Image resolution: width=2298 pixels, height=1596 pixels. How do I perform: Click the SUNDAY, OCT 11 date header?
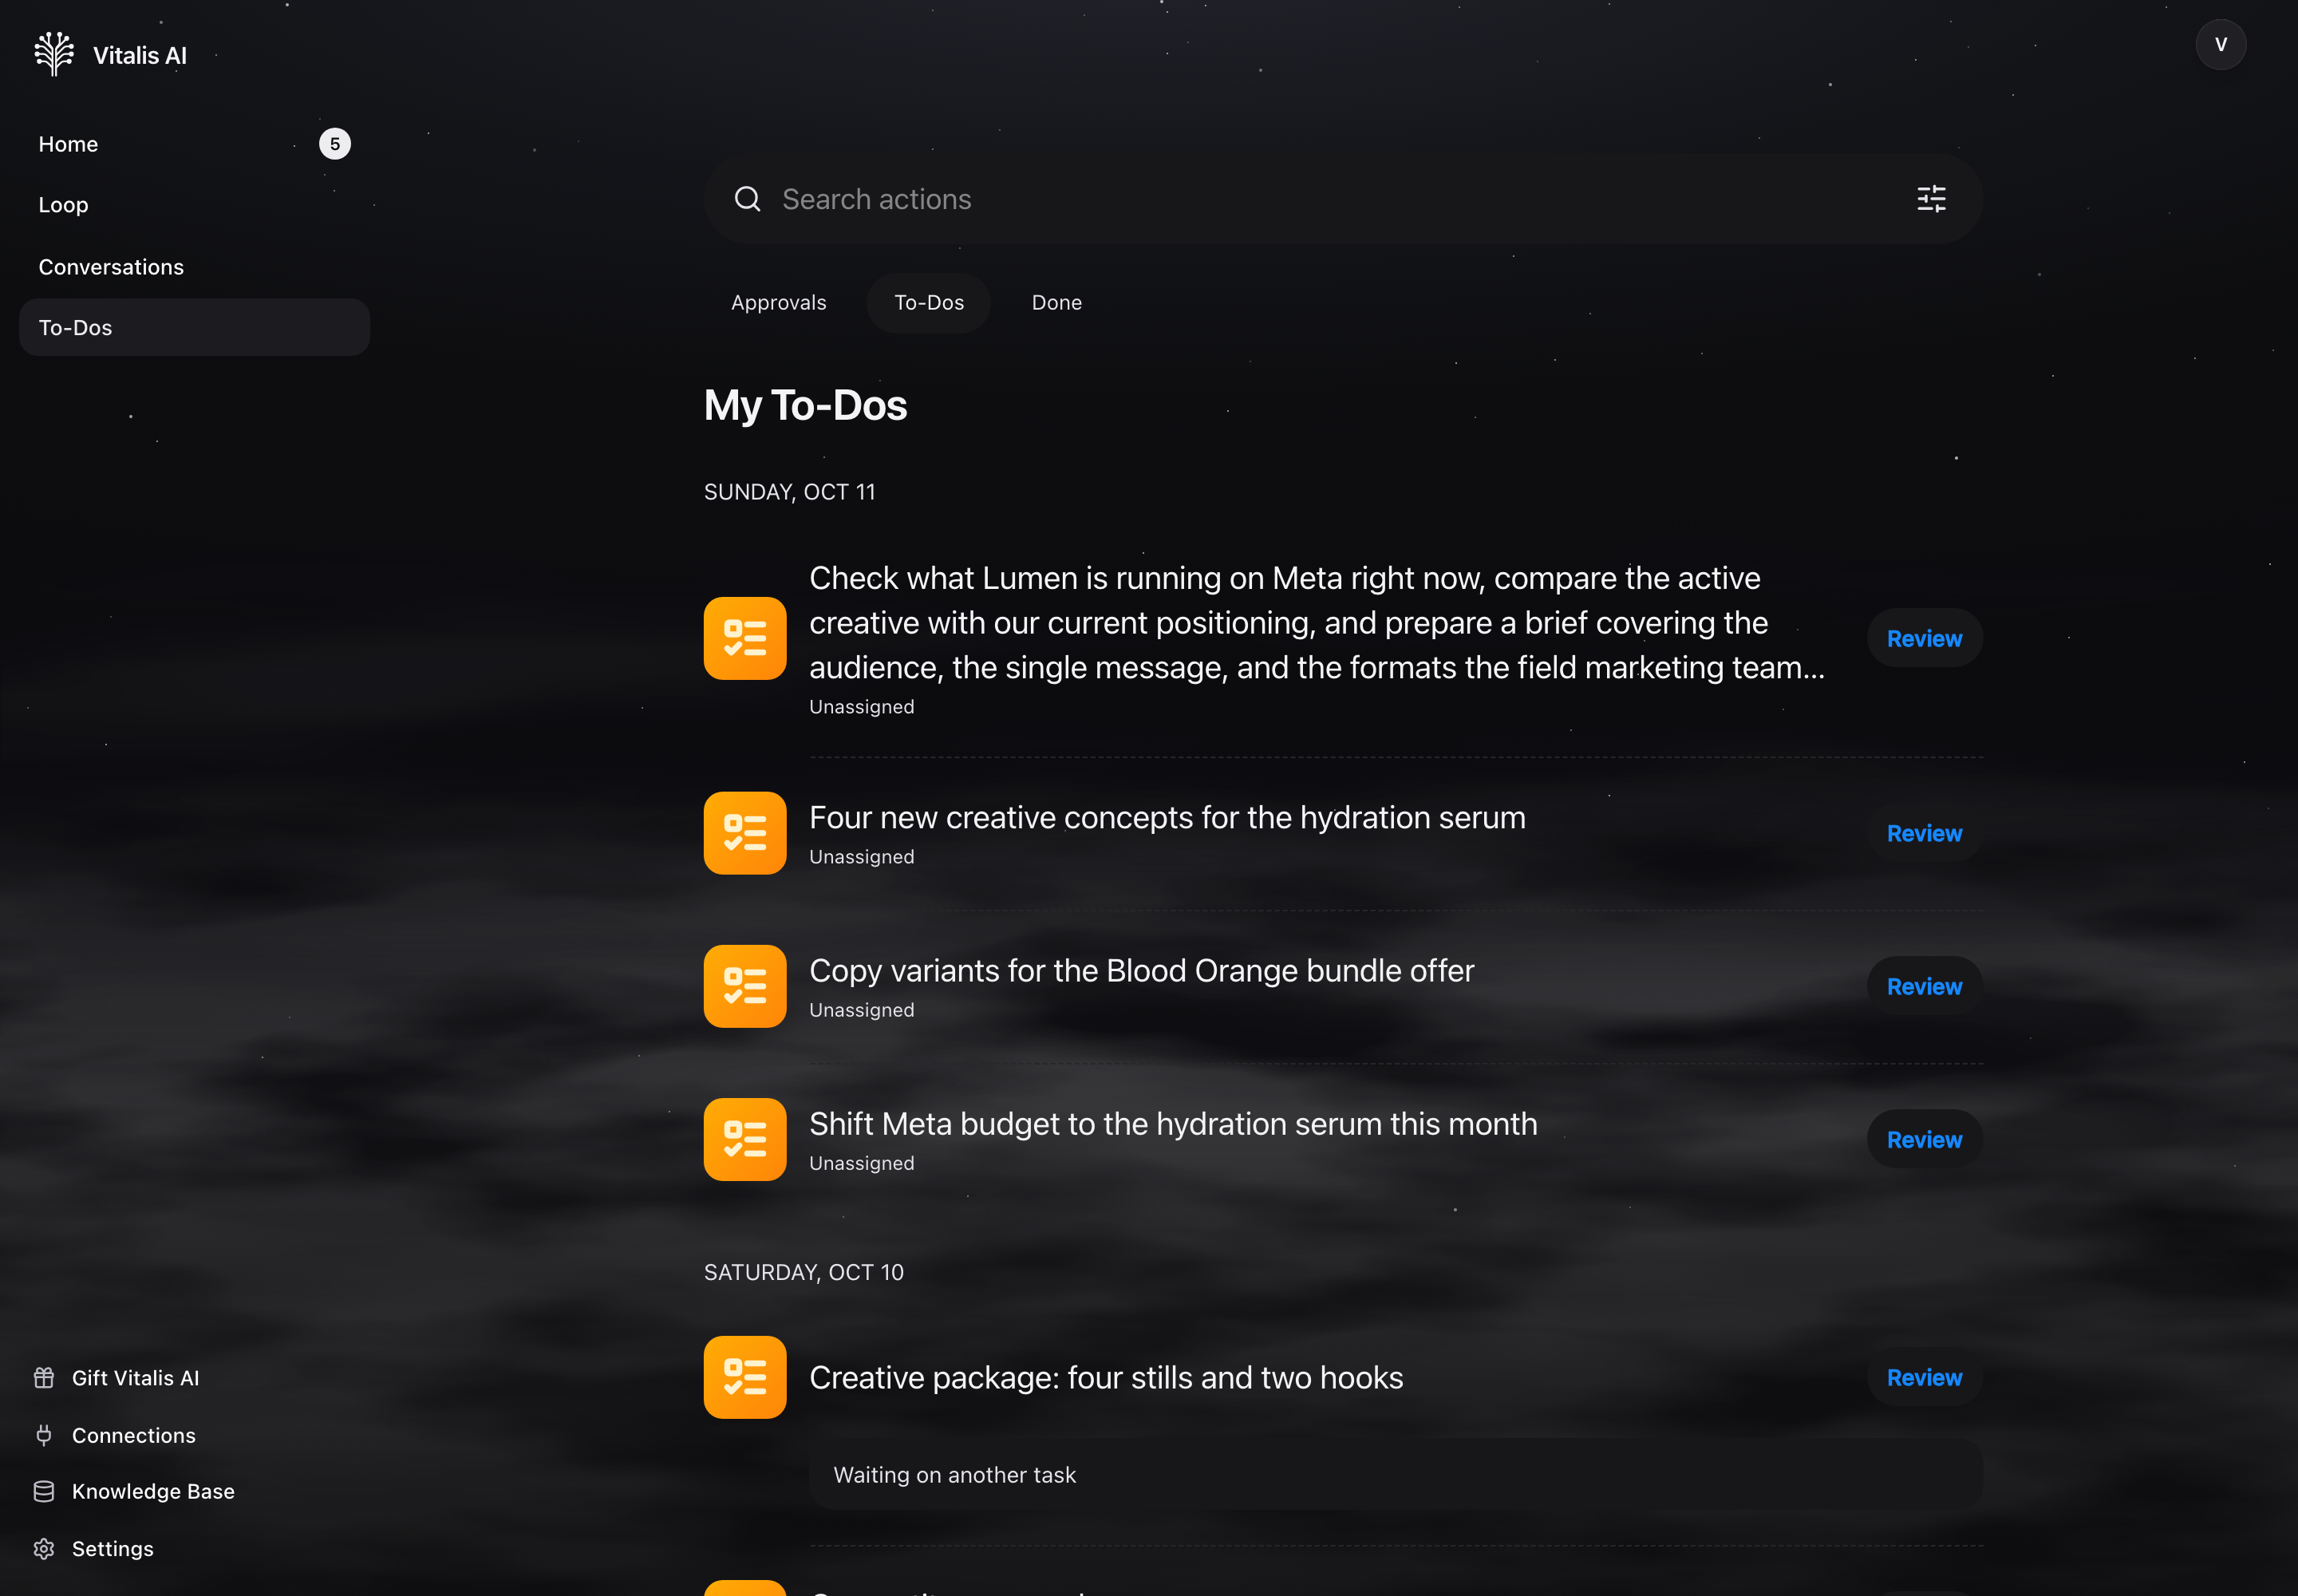click(789, 492)
